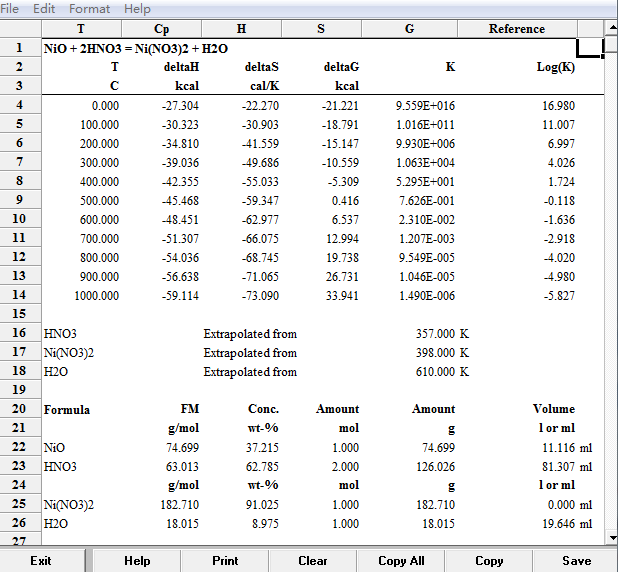Select the reaction equation NiO + 2HNO3 cell
Screen dimensions: 618x572
coord(136,48)
